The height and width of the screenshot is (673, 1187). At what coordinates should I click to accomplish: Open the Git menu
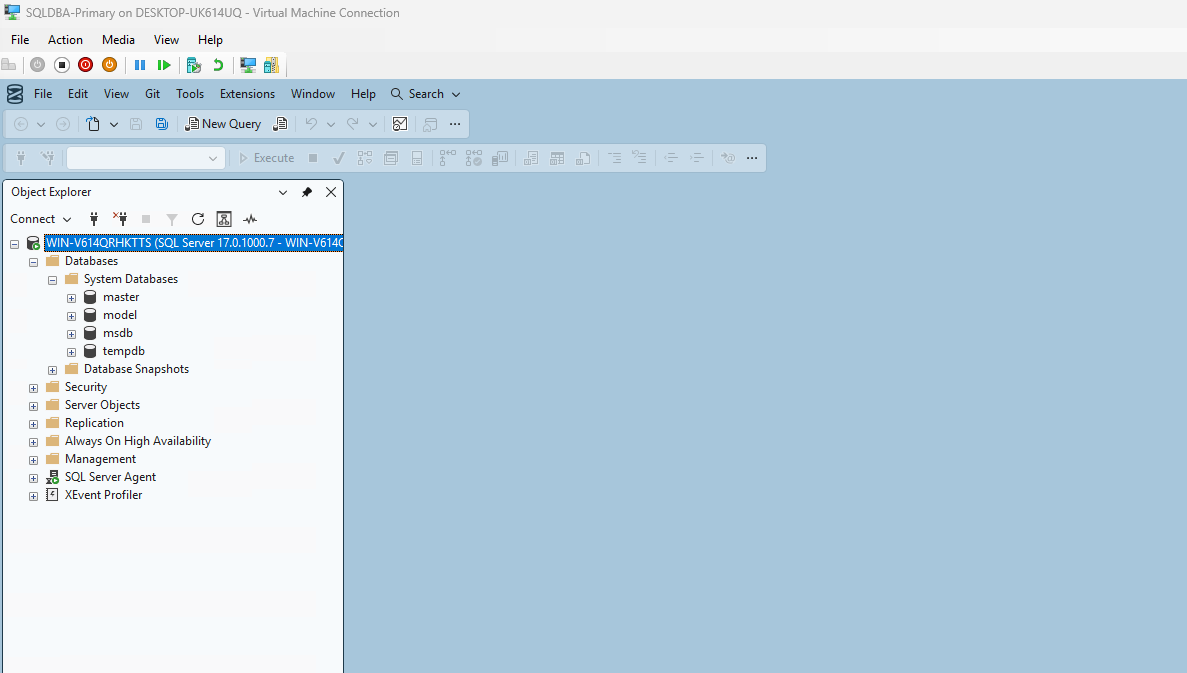pyautogui.click(x=153, y=94)
